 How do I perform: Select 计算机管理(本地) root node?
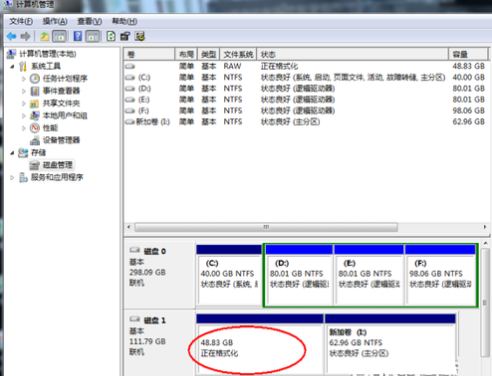48,54
